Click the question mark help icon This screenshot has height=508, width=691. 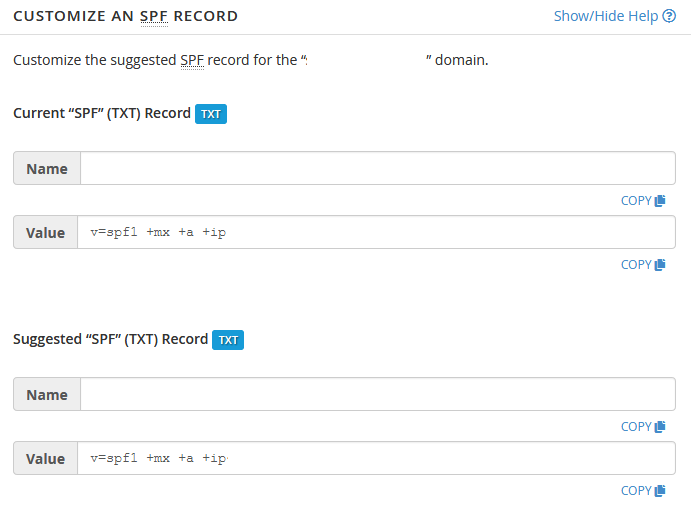click(669, 16)
